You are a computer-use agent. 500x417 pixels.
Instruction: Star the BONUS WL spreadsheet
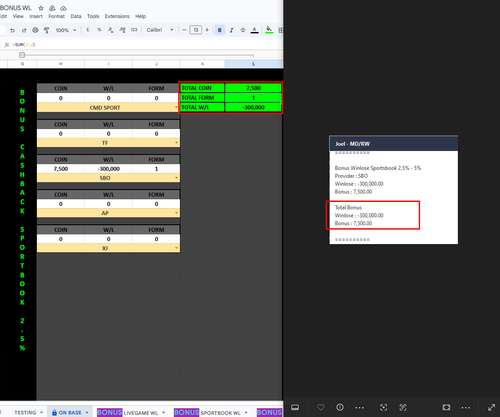41,8
